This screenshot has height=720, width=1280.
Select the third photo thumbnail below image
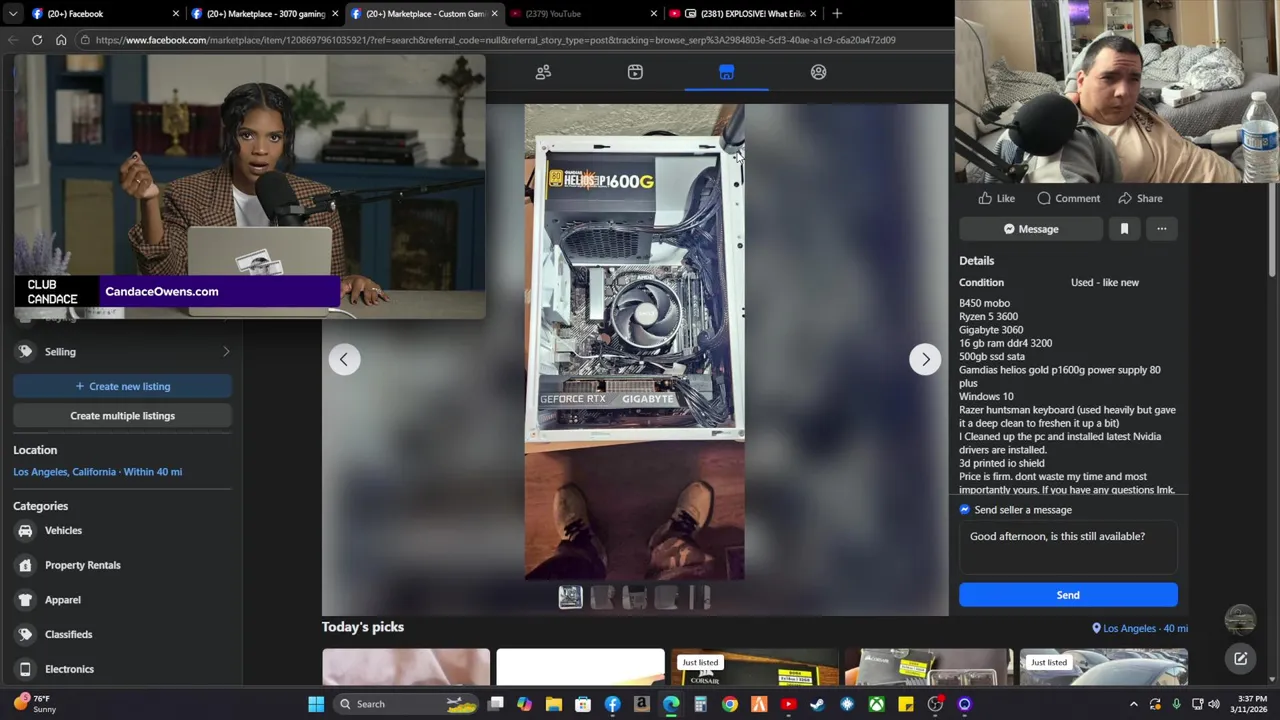[x=634, y=597]
